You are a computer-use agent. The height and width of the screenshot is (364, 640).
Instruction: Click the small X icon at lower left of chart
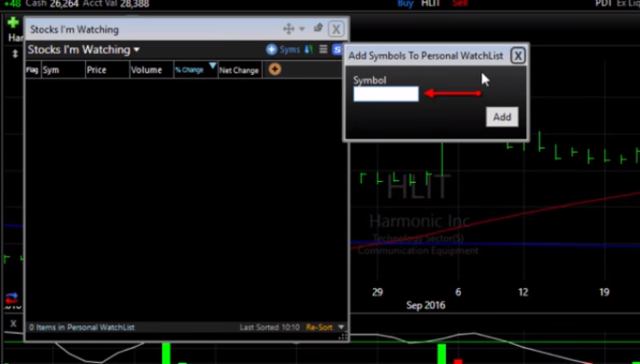(x=13, y=324)
